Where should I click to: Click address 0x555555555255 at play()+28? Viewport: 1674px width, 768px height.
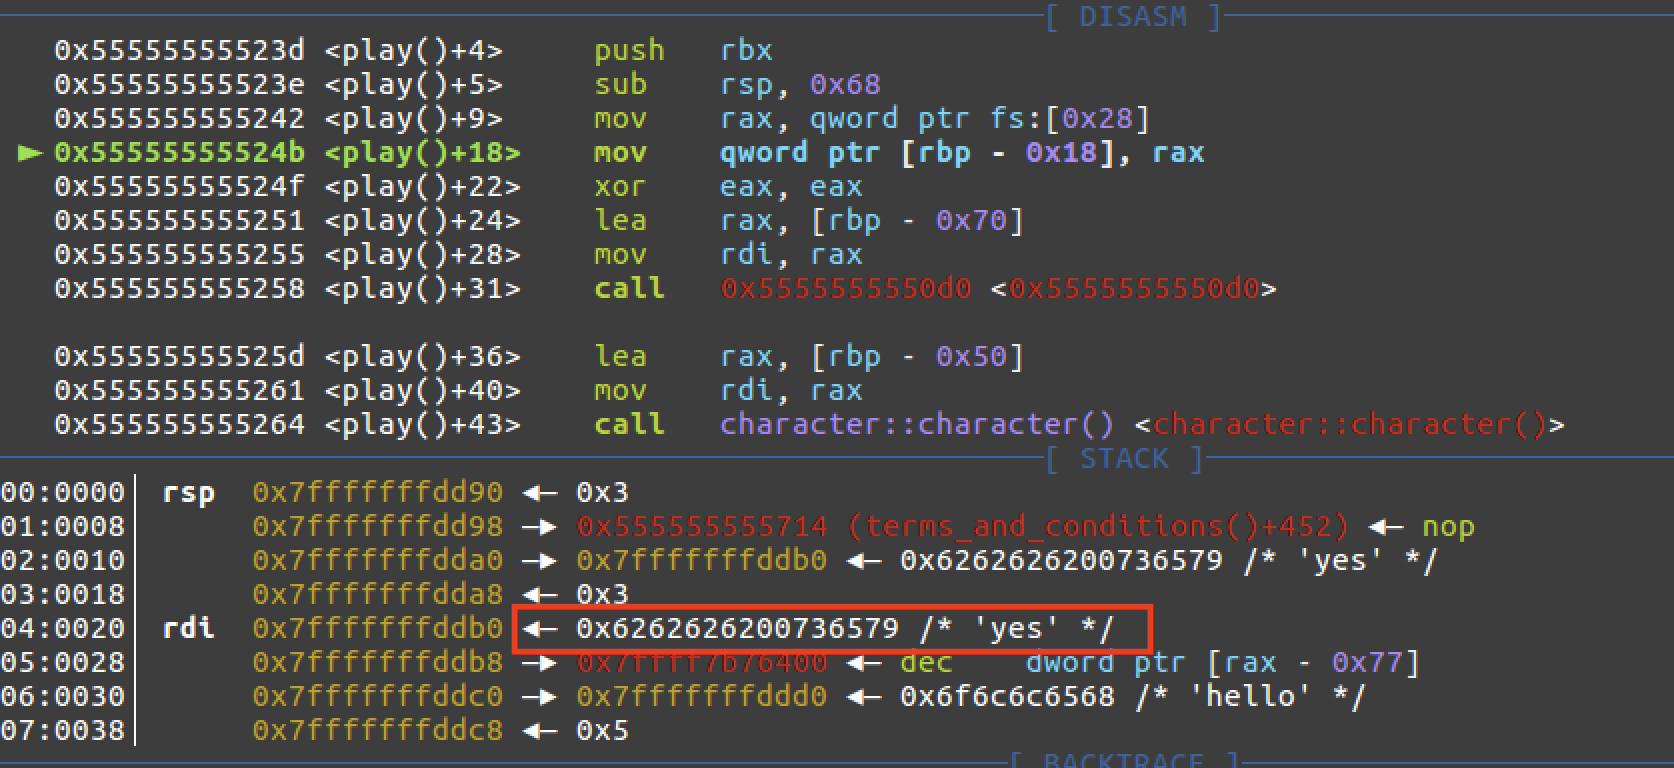point(179,254)
